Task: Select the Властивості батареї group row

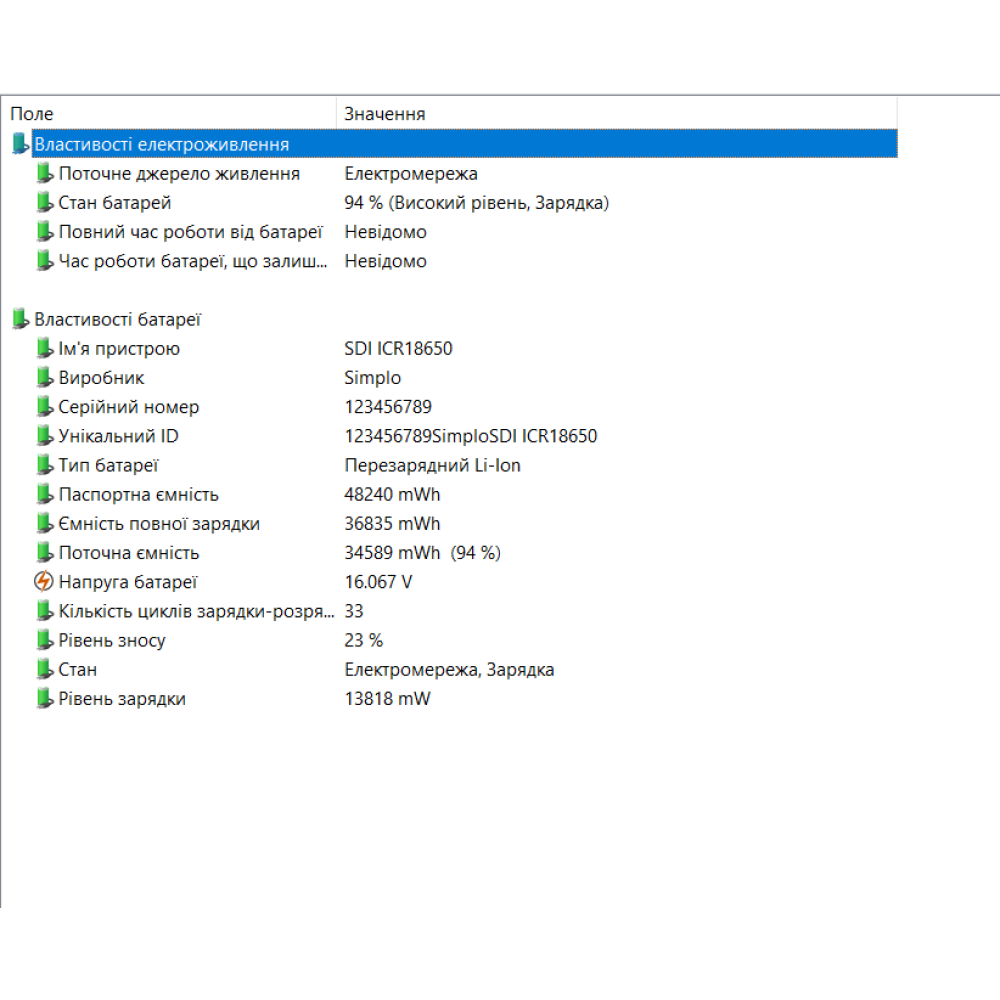Action: tap(118, 320)
